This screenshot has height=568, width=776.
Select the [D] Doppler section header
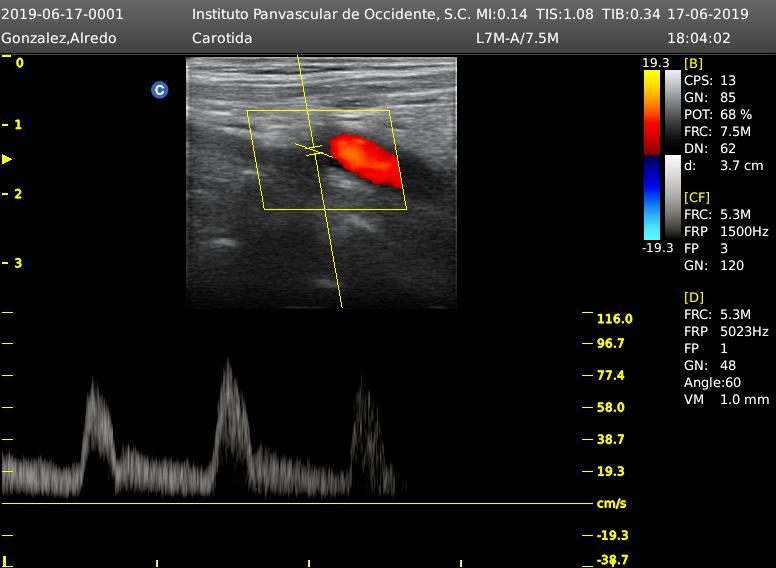point(693,297)
